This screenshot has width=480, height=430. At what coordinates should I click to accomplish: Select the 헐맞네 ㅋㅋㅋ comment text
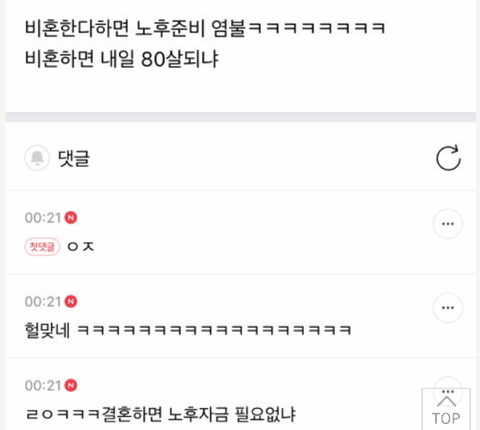[188, 330]
